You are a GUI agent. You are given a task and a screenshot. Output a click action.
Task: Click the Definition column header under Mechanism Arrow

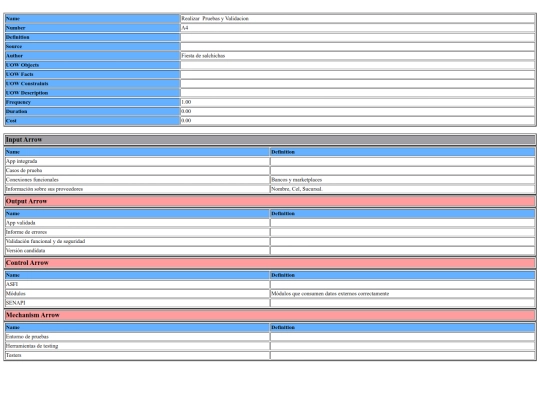(x=403, y=328)
